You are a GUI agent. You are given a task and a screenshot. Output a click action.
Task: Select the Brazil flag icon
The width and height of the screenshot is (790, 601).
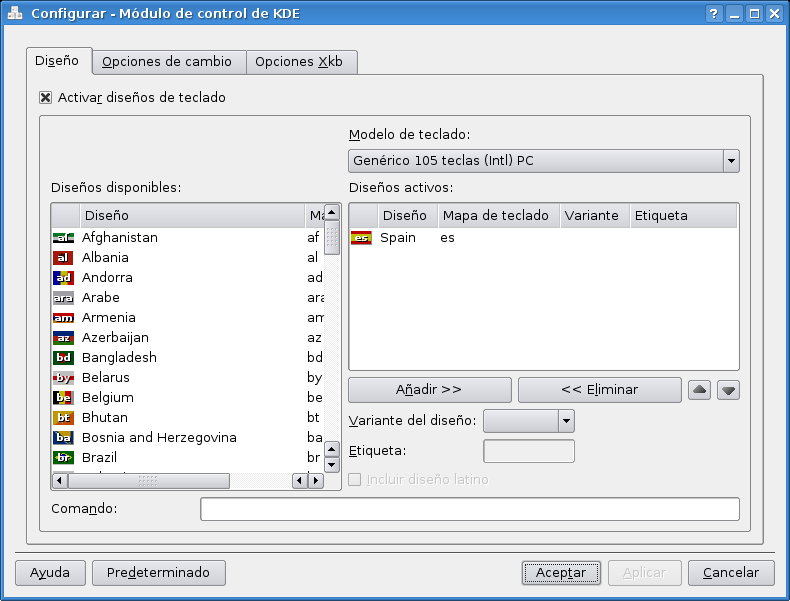pyautogui.click(x=63, y=458)
